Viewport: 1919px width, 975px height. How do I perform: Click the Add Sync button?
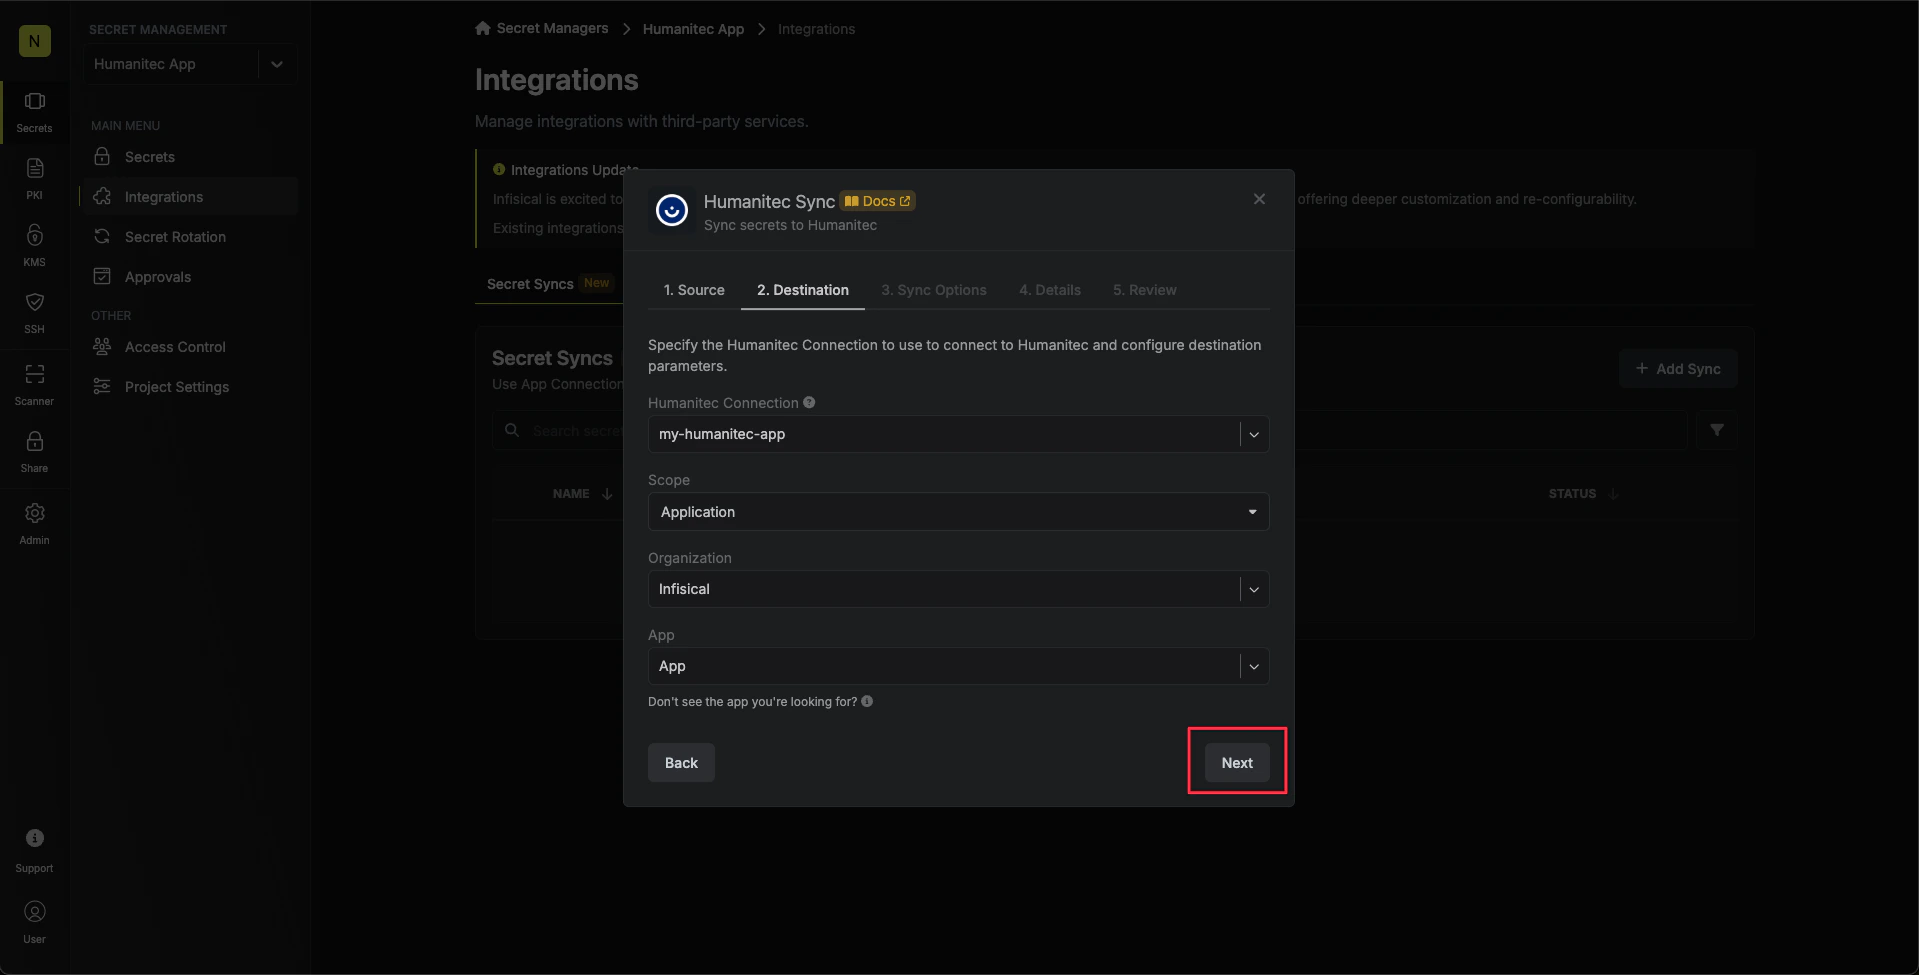[x=1678, y=369]
